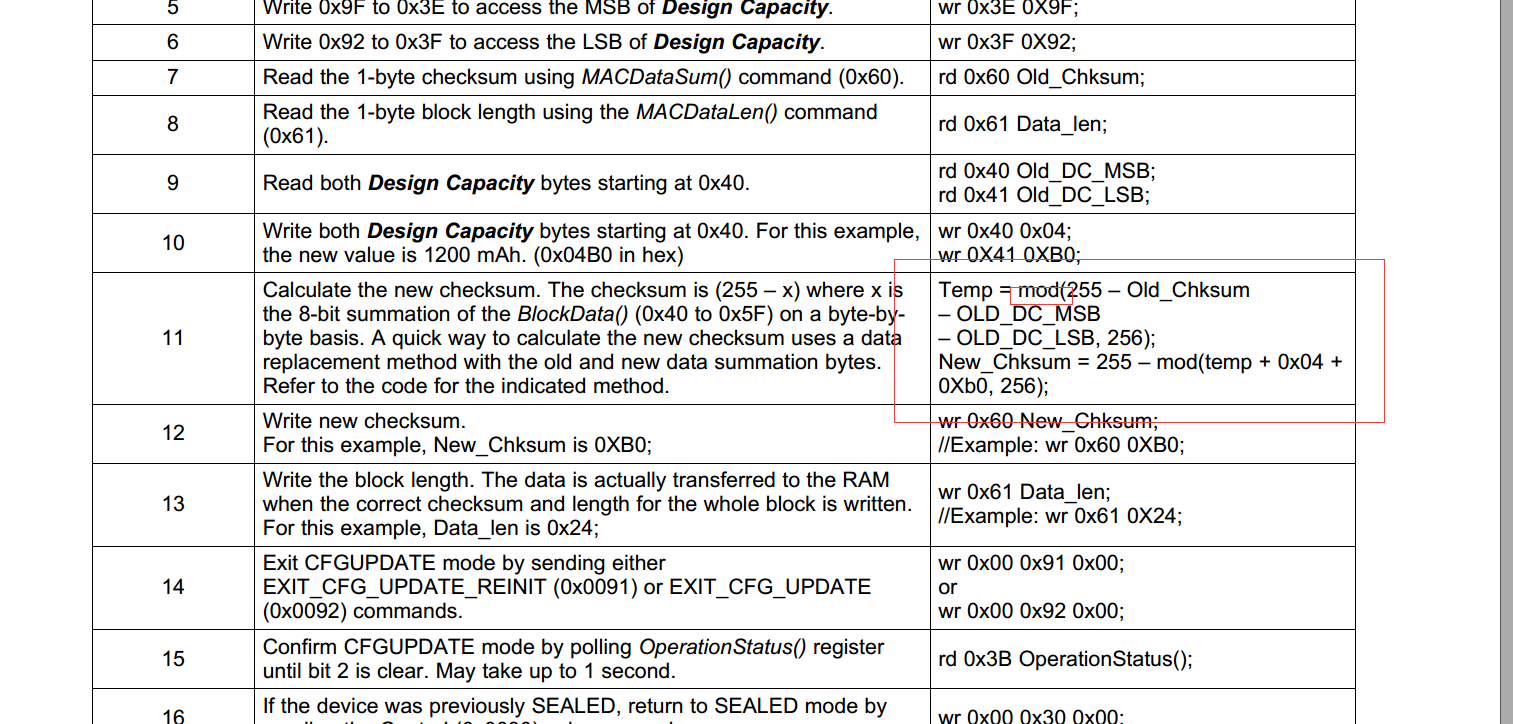Click step number 7 in the first column
The width and height of the screenshot is (1513, 724).
[173, 77]
